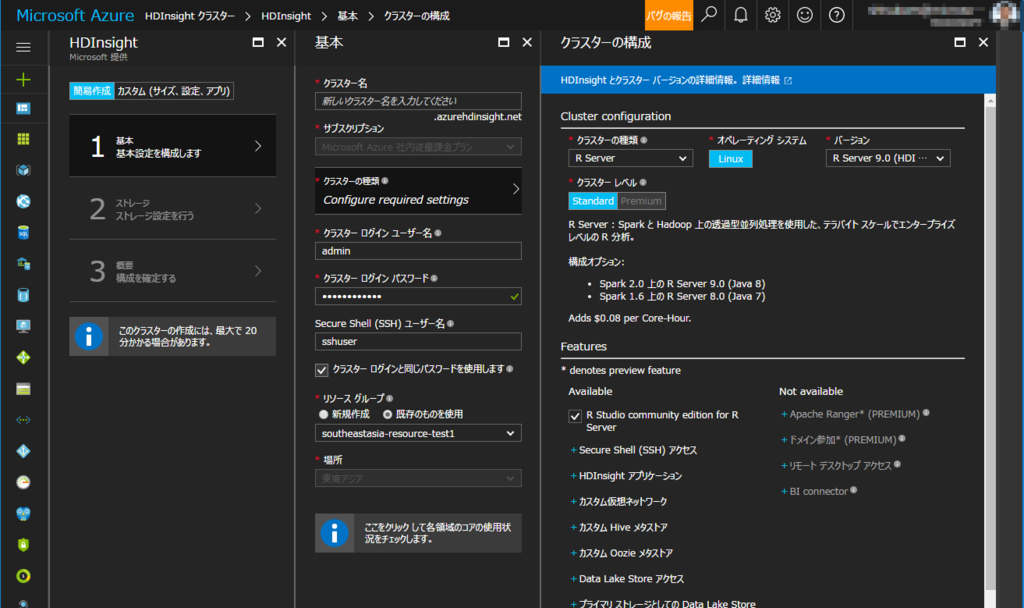The height and width of the screenshot is (608, 1024).
Task: Click the クラスターの構成 panel vertical scrollbar
Action: 990,349
